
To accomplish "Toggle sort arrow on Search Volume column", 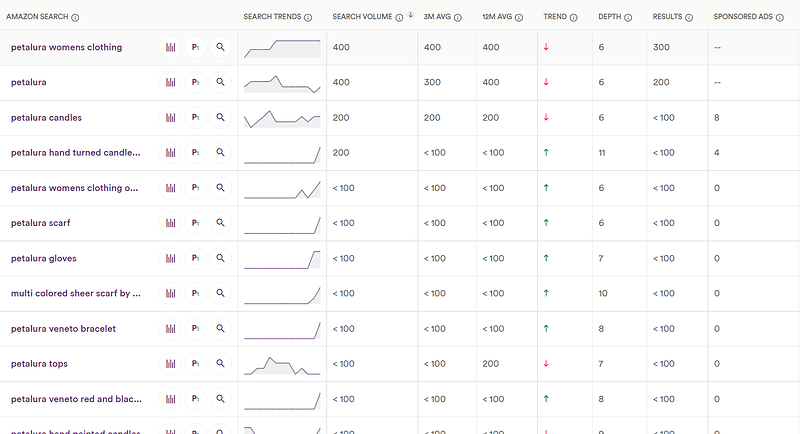I will coord(410,15).
